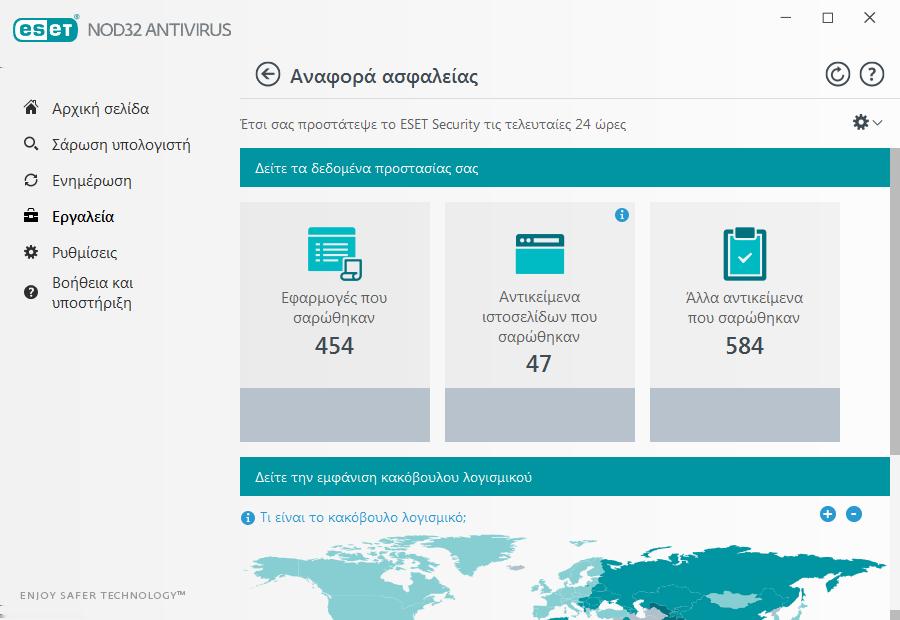The height and width of the screenshot is (620, 900).
Task: Click the count 454
Action: click(x=334, y=346)
